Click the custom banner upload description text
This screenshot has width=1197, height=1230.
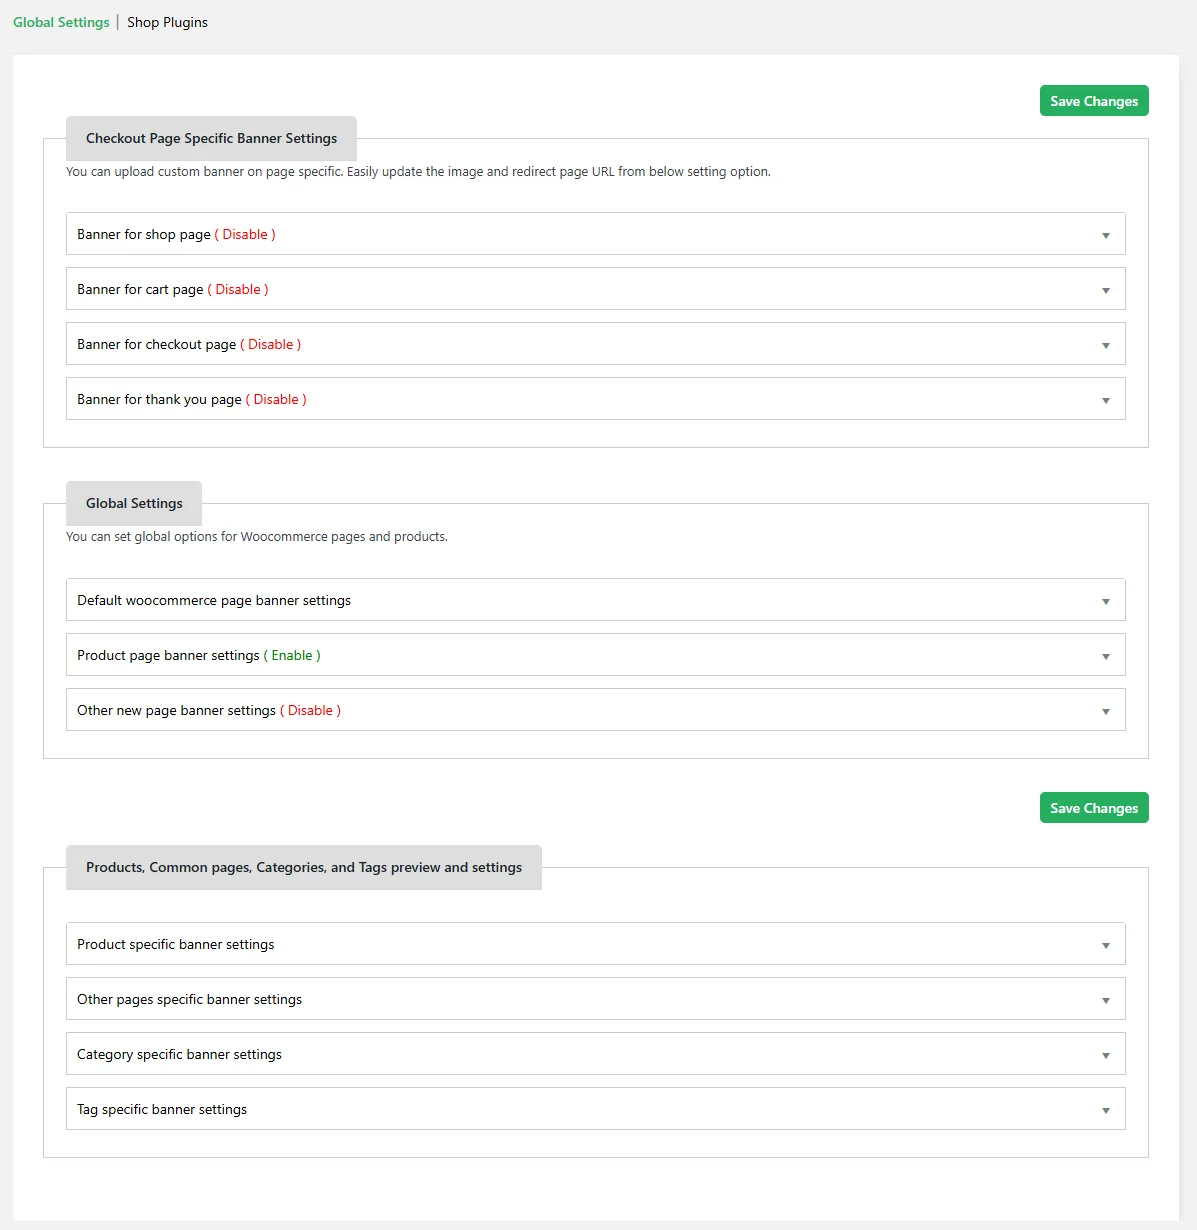[418, 172]
